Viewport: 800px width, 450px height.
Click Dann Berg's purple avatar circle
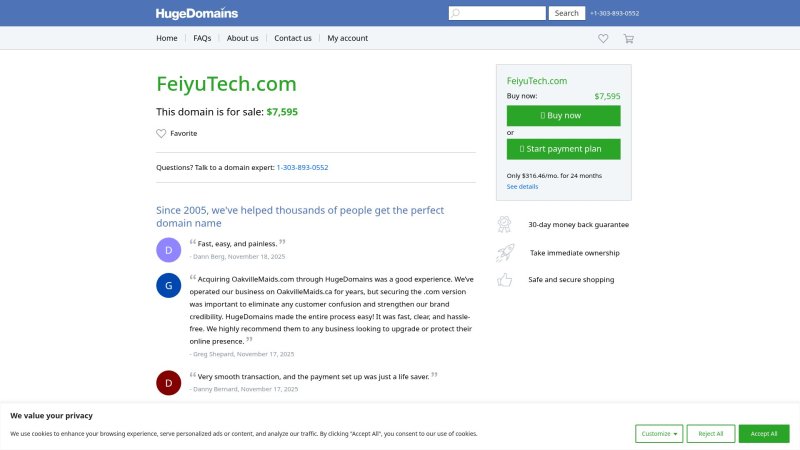pos(169,250)
